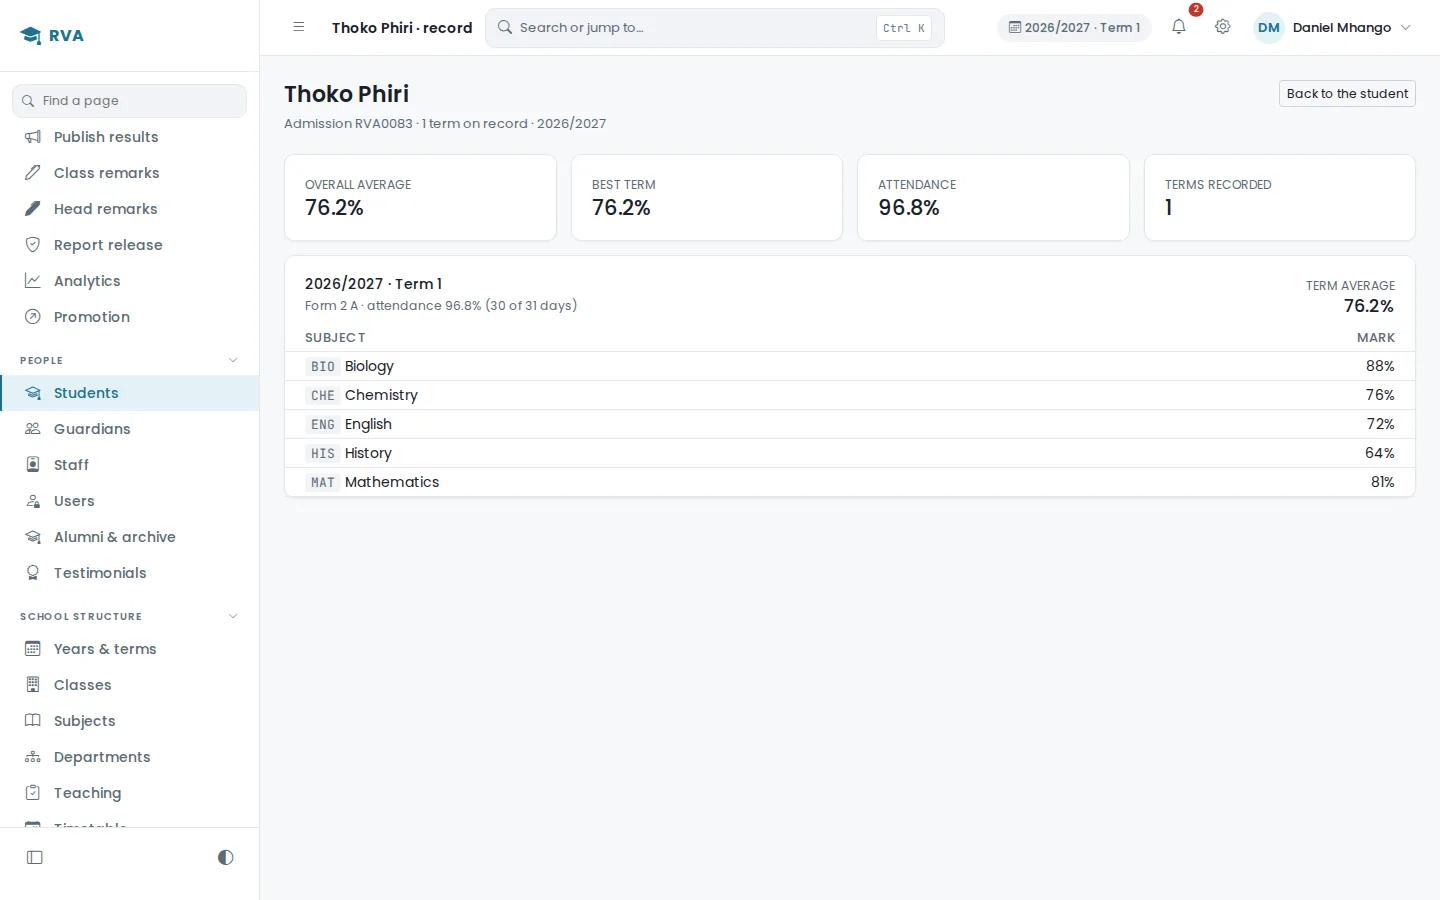Screen dimensions: 1440x900
Task: Click the Testimonials award icon
Action: pyautogui.click(x=33, y=573)
